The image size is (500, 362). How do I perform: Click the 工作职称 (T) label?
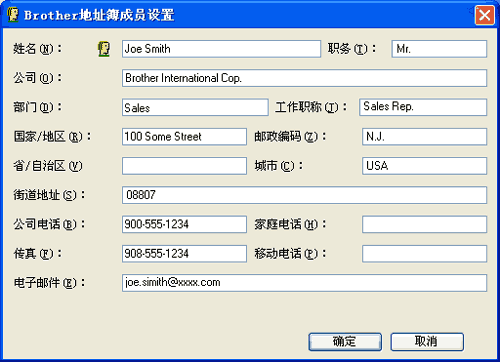(311, 107)
